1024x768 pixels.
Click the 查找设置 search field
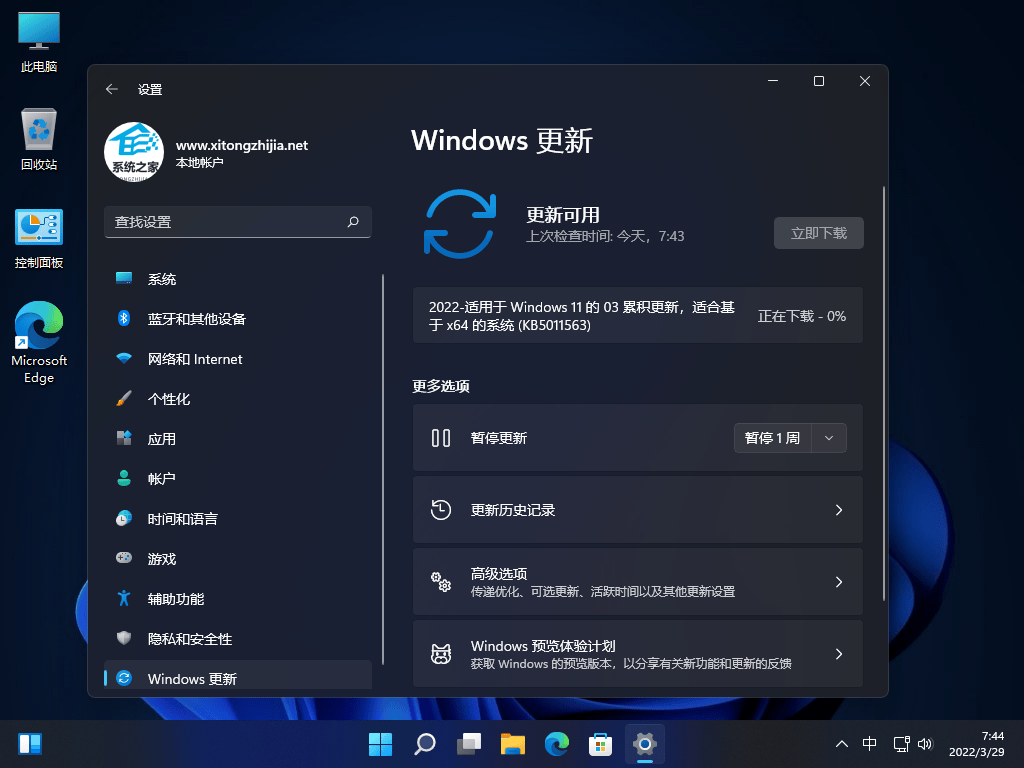pos(238,222)
